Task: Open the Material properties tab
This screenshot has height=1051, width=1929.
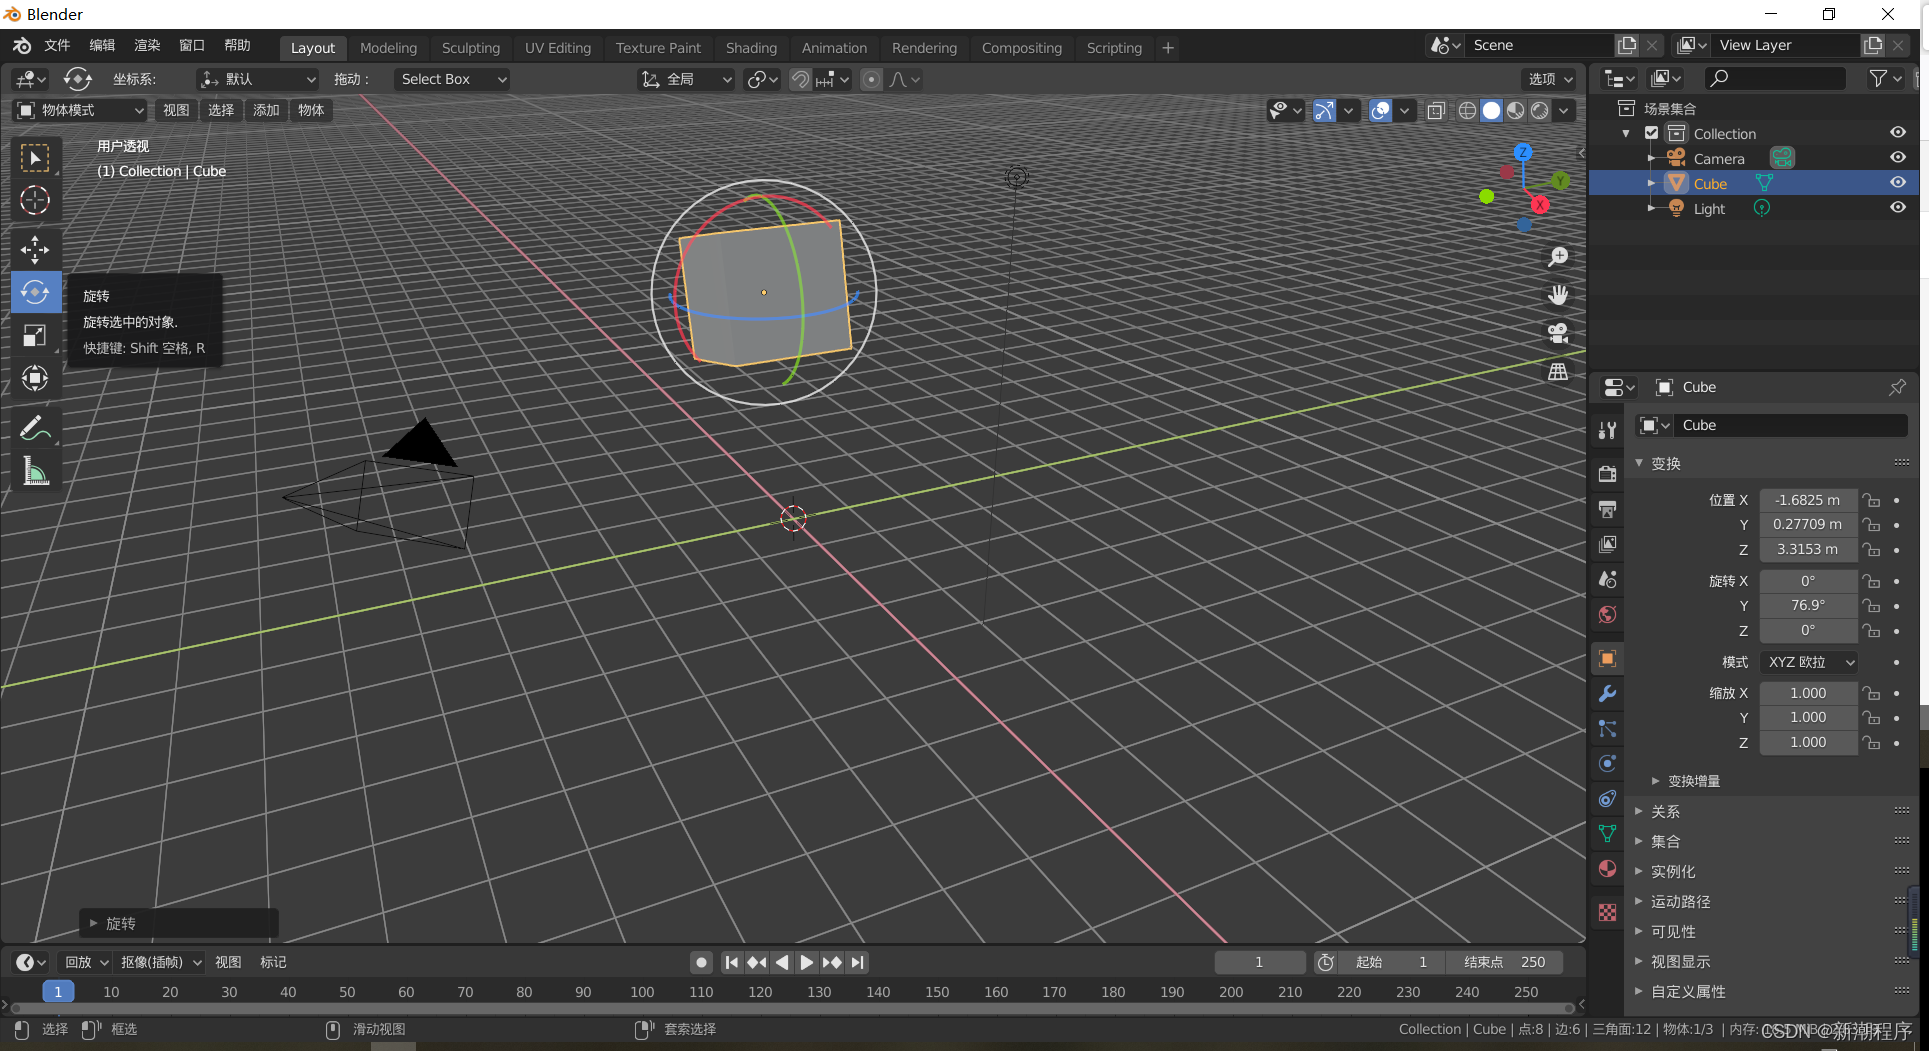Action: (1607, 868)
